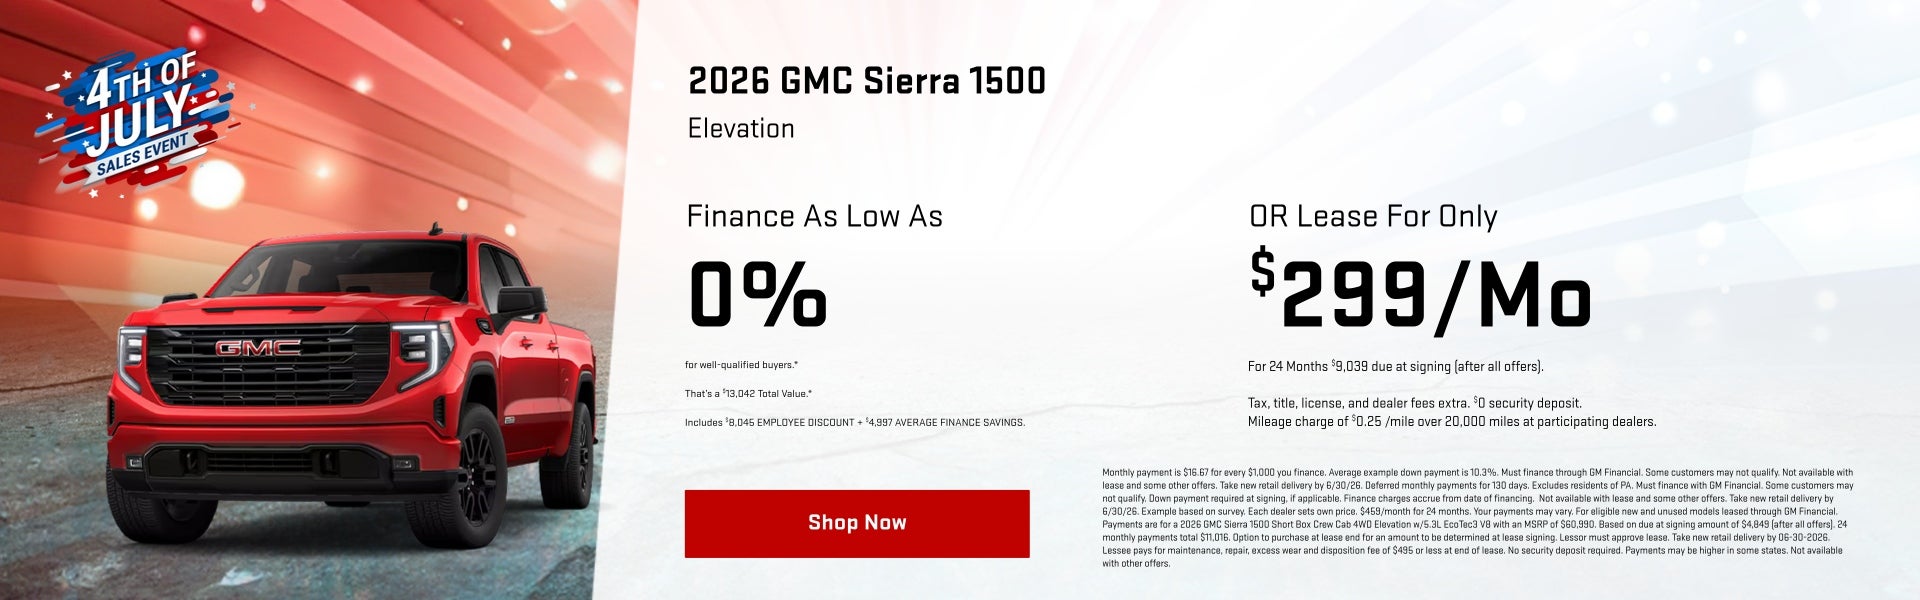Click the Elevation trim label
This screenshot has width=1920, height=600.
click(x=741, y=129)
